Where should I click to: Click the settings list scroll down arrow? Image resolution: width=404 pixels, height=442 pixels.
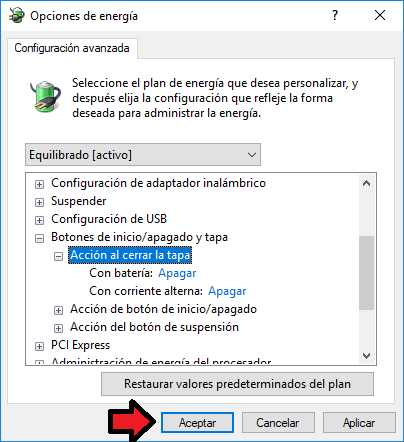pyautogui.click(x=366, y=356)
